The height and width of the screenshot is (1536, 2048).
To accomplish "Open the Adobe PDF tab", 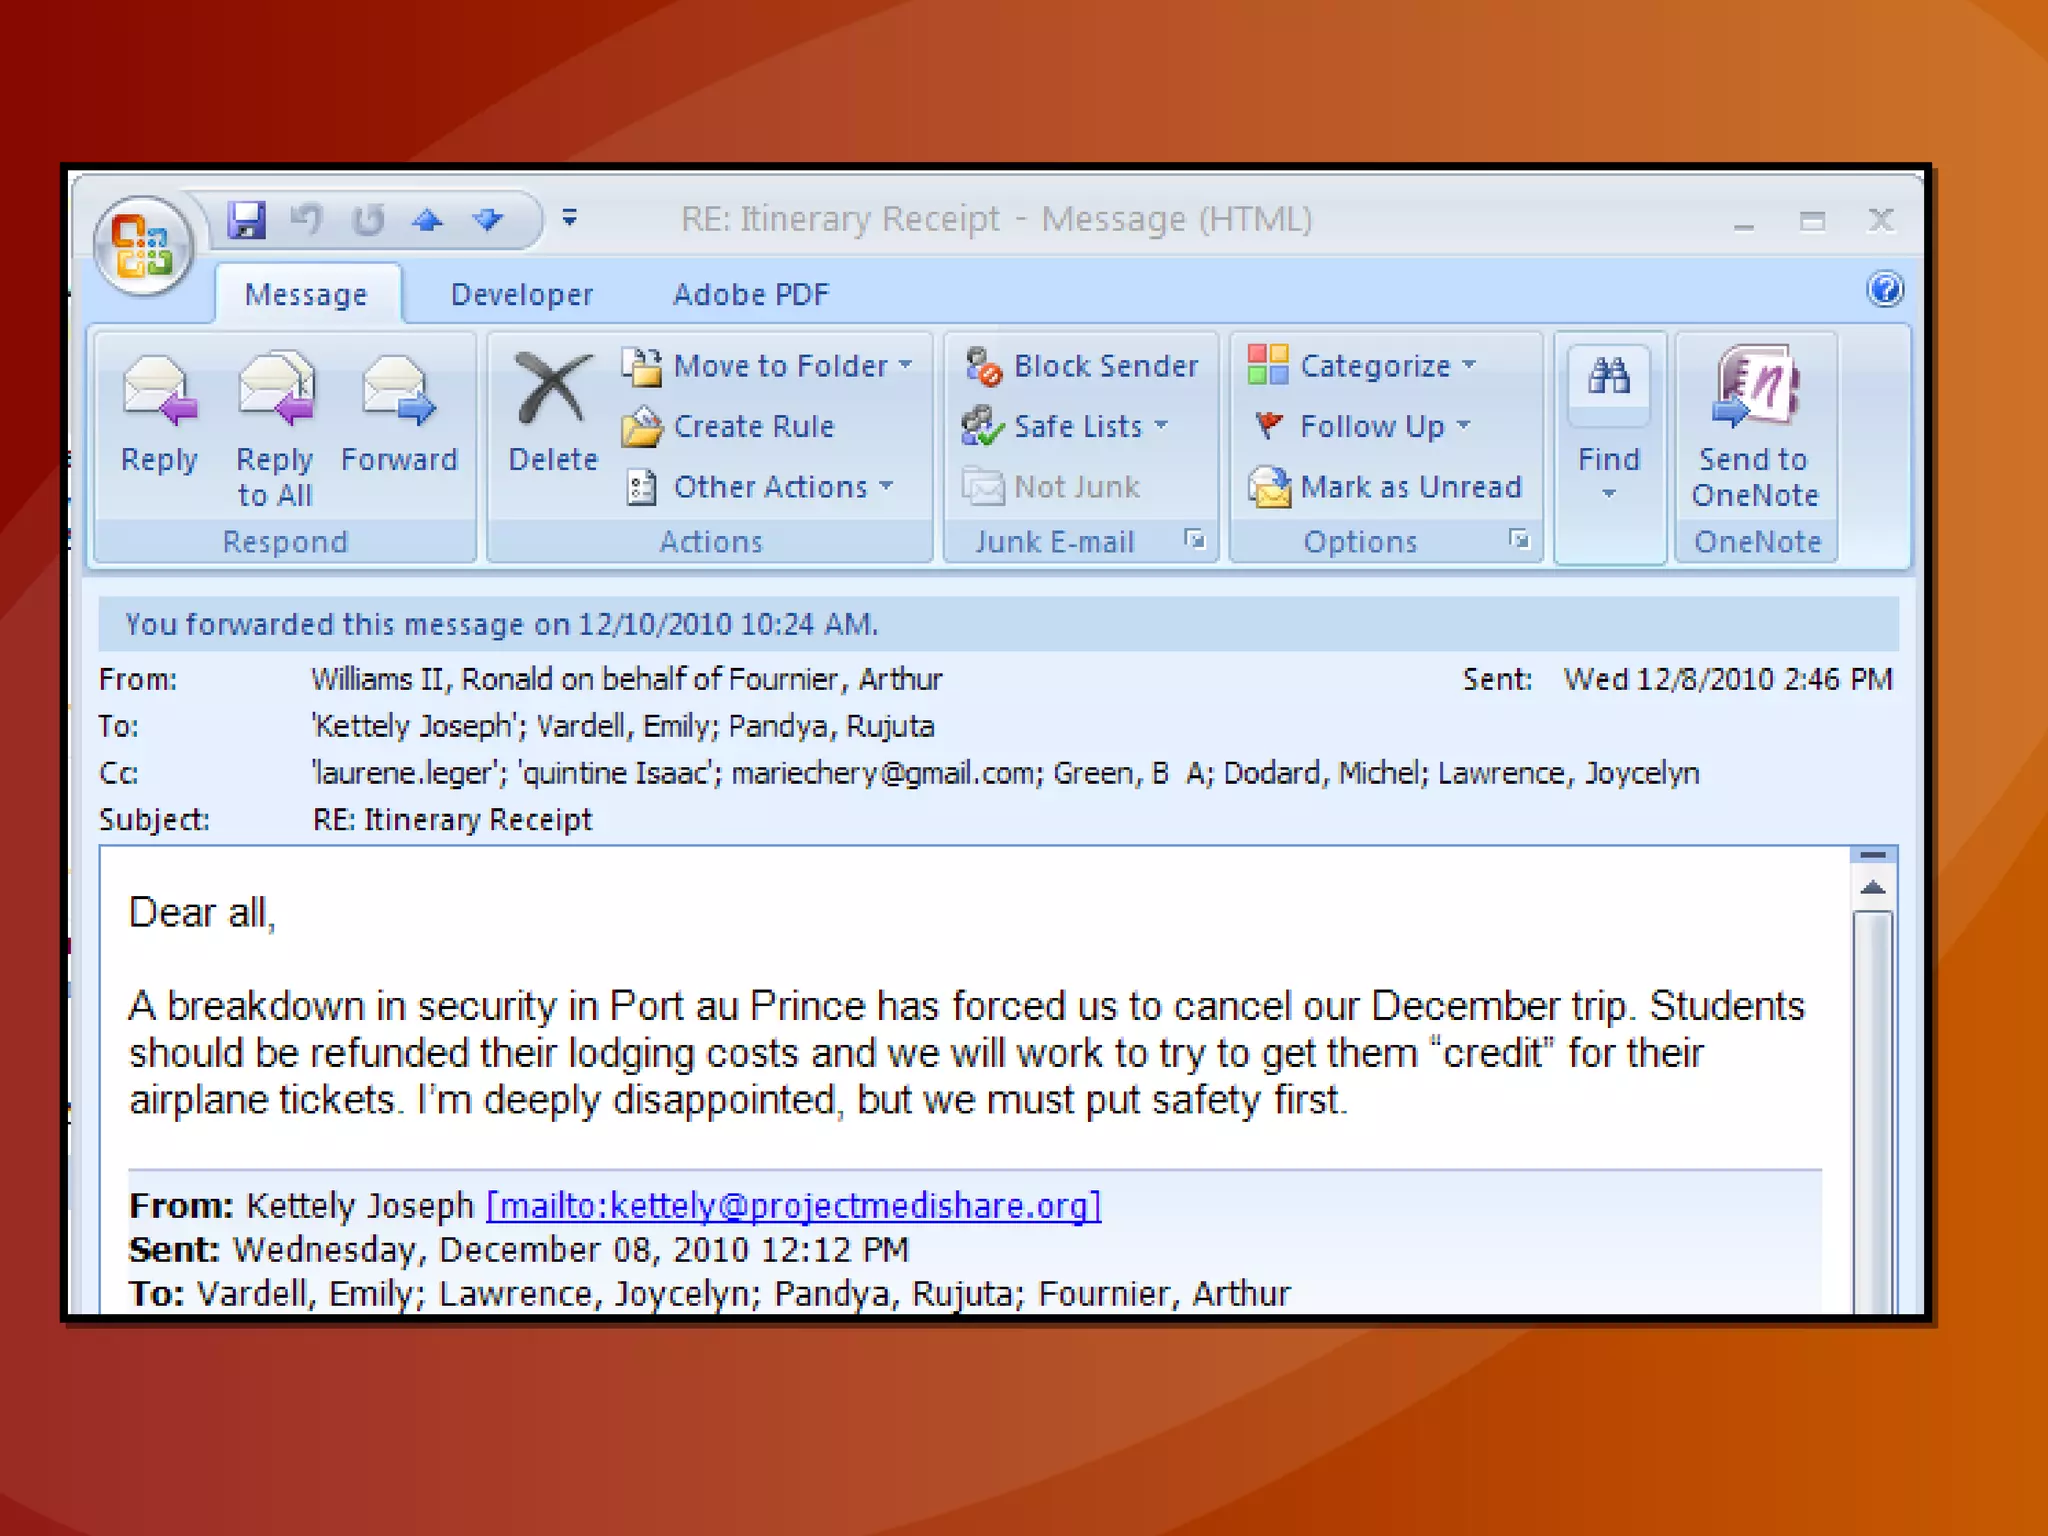I will point(750,294).
